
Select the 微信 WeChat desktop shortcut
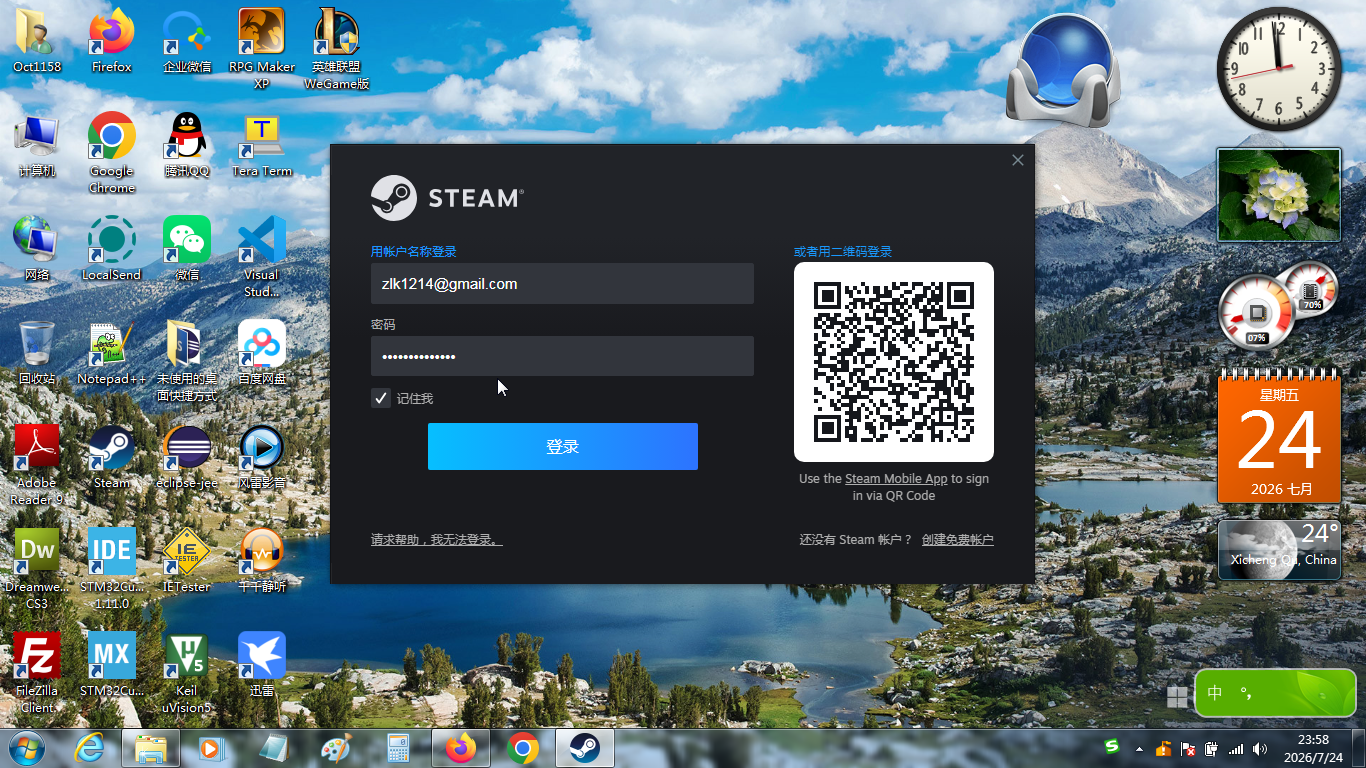pyautogui.click(x=187, y=250)
